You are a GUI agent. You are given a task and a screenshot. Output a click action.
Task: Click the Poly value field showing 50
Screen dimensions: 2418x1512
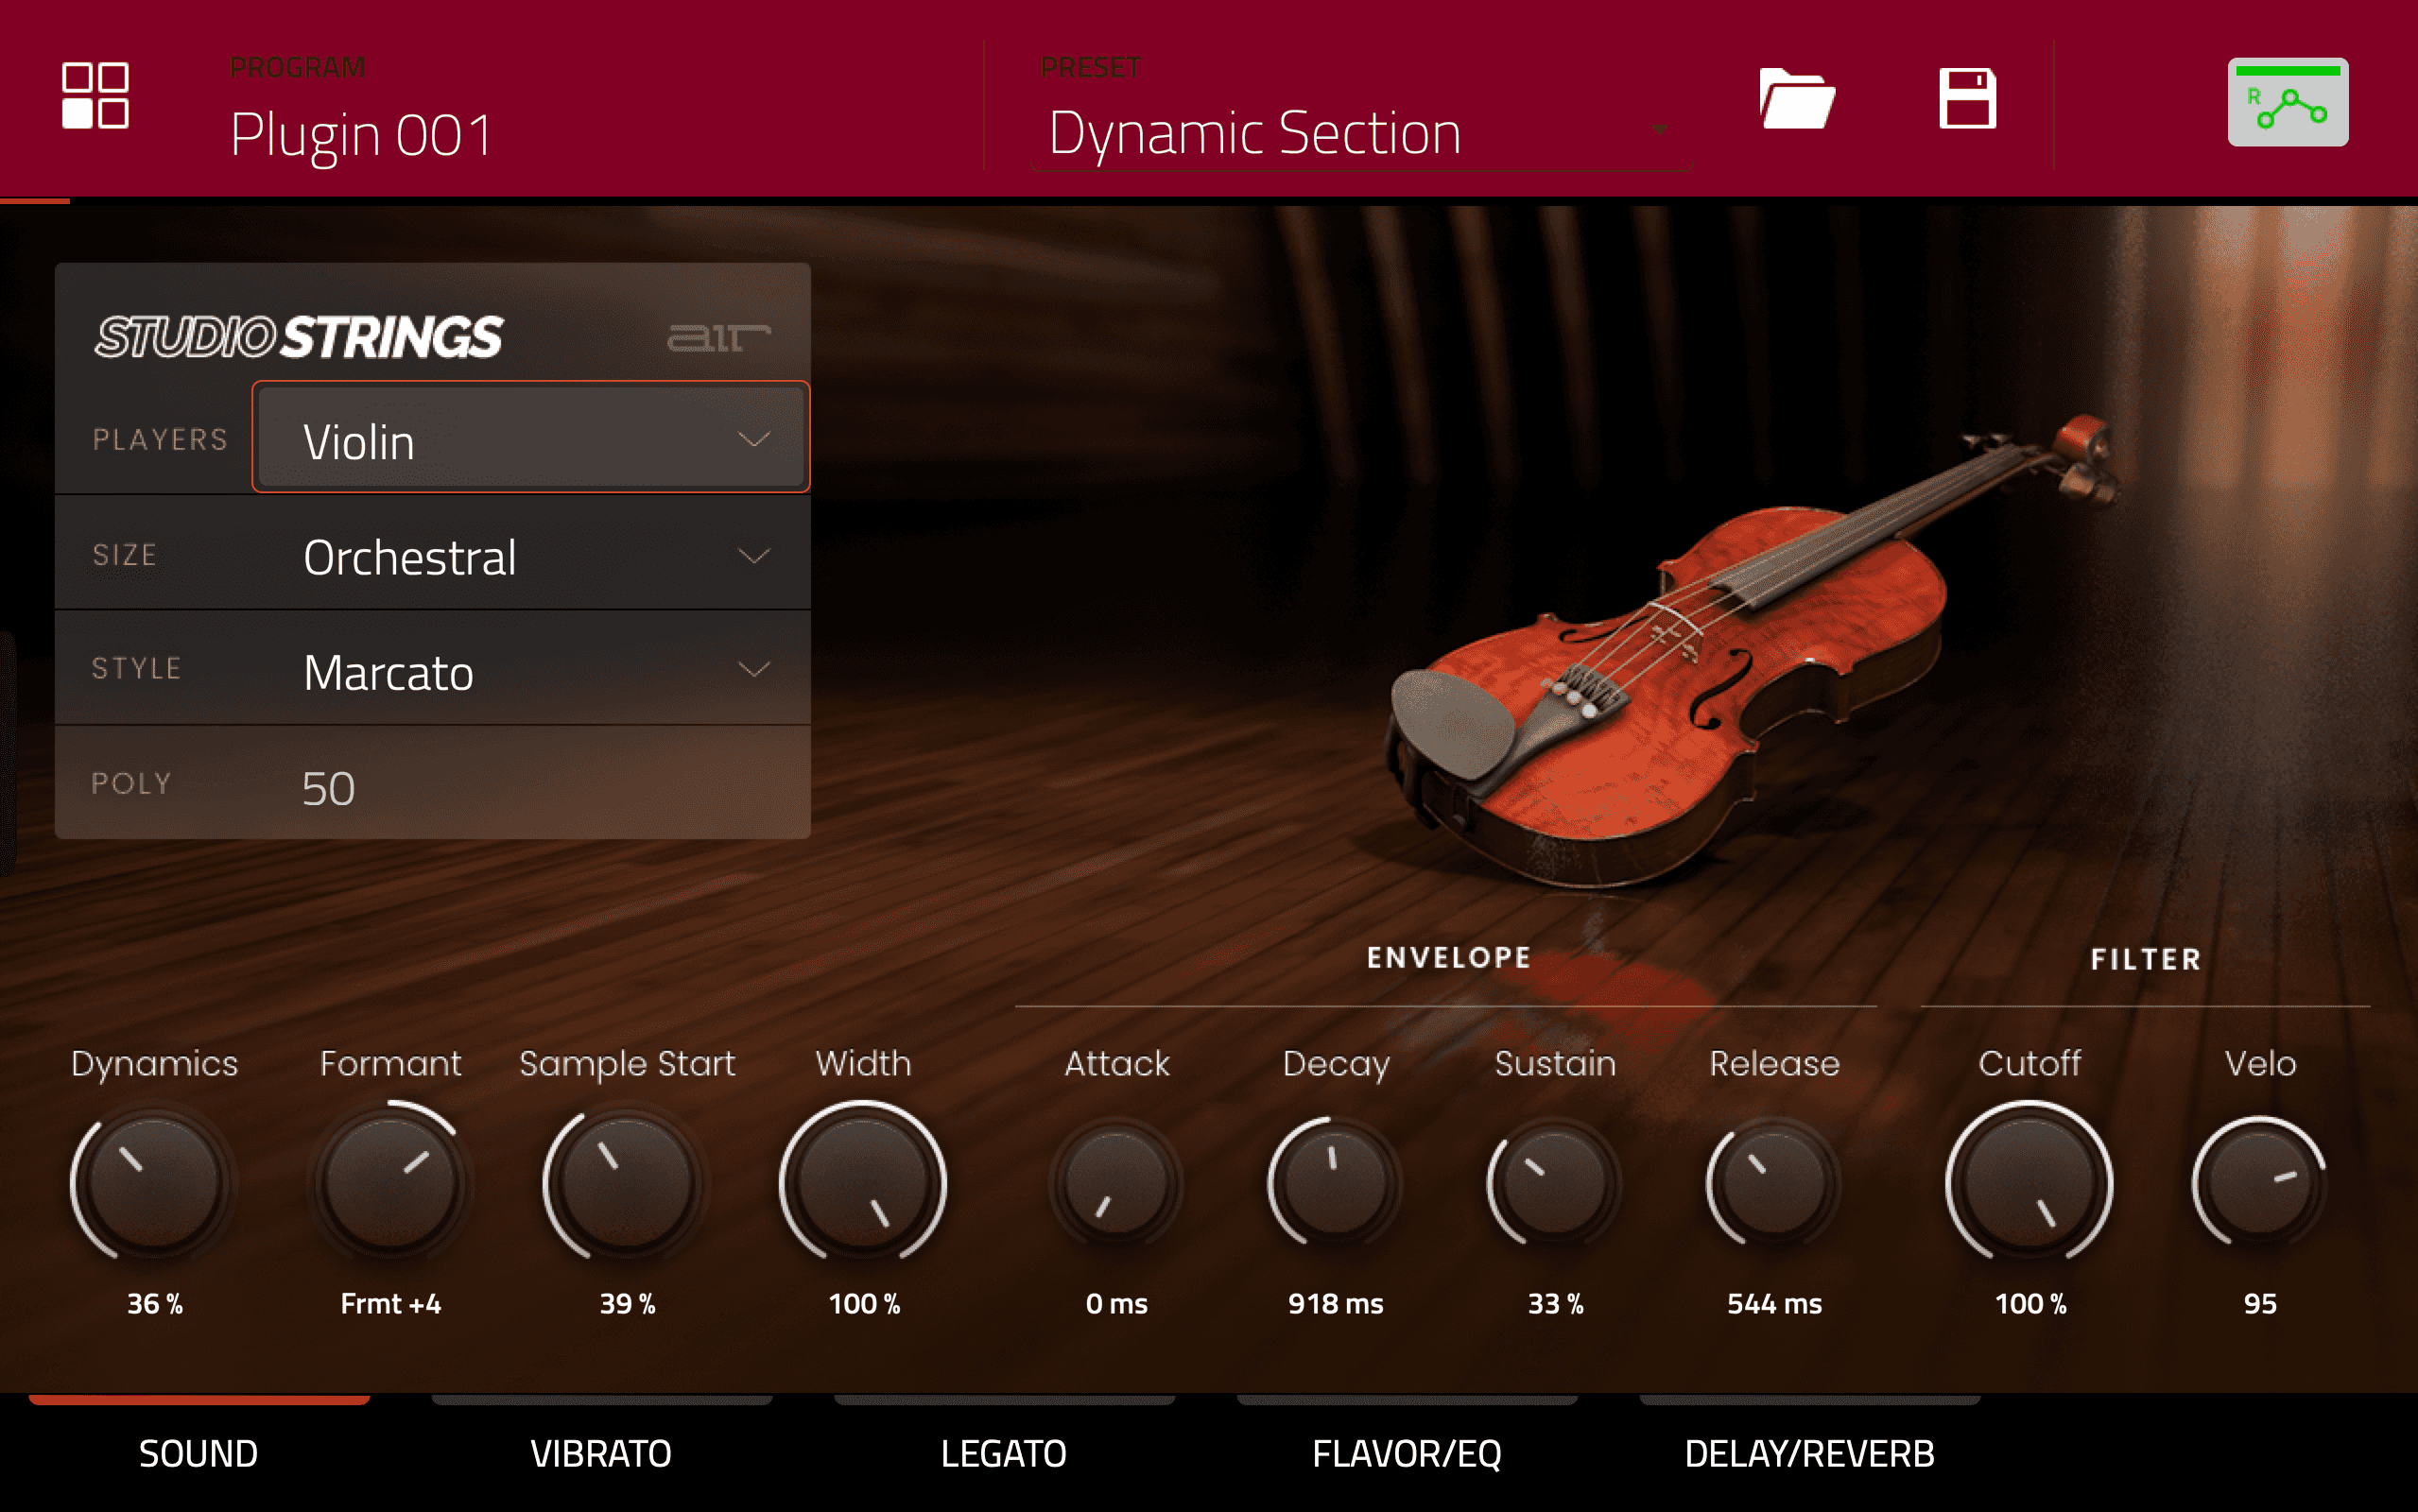point(329,787)
